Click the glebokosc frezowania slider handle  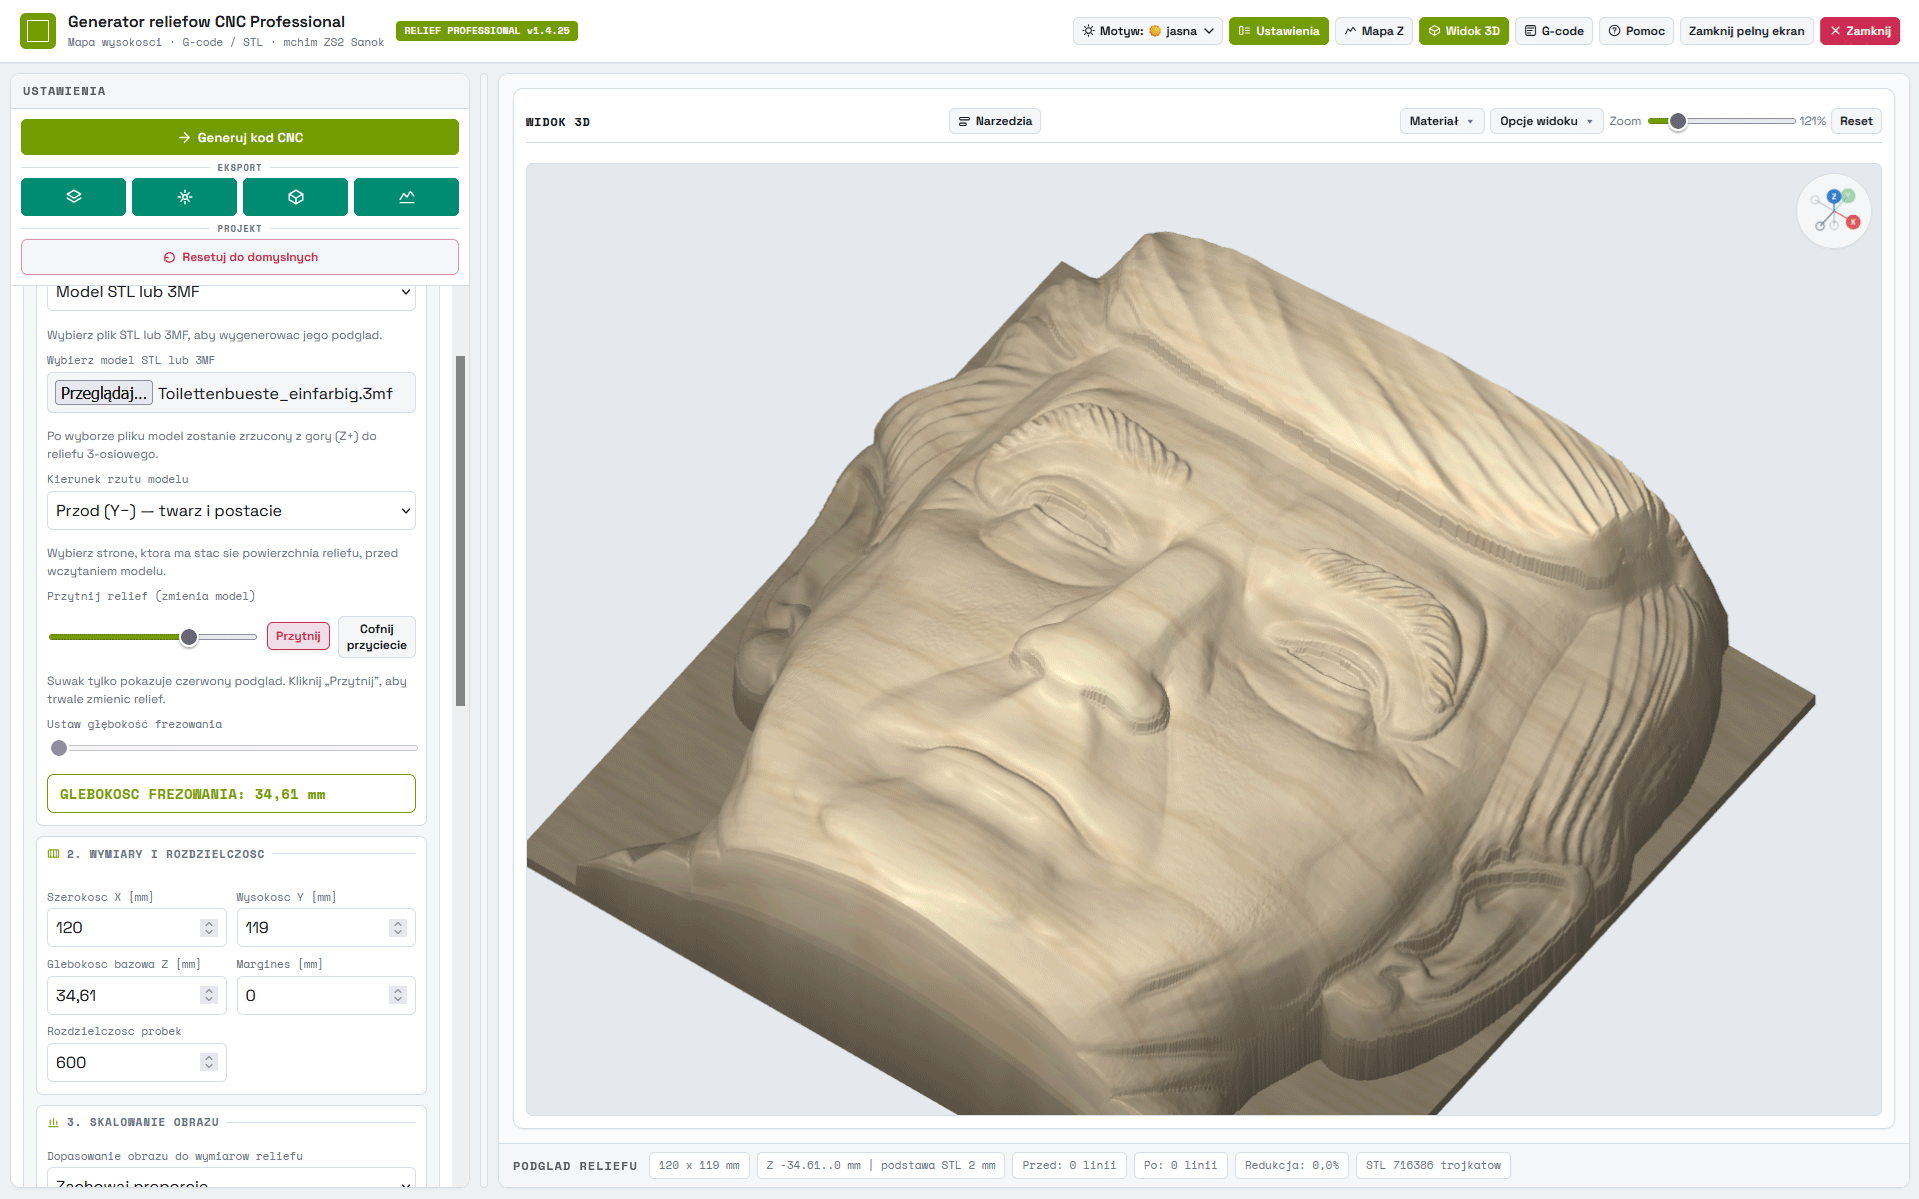pyautogui.click(x=59, y=748)
